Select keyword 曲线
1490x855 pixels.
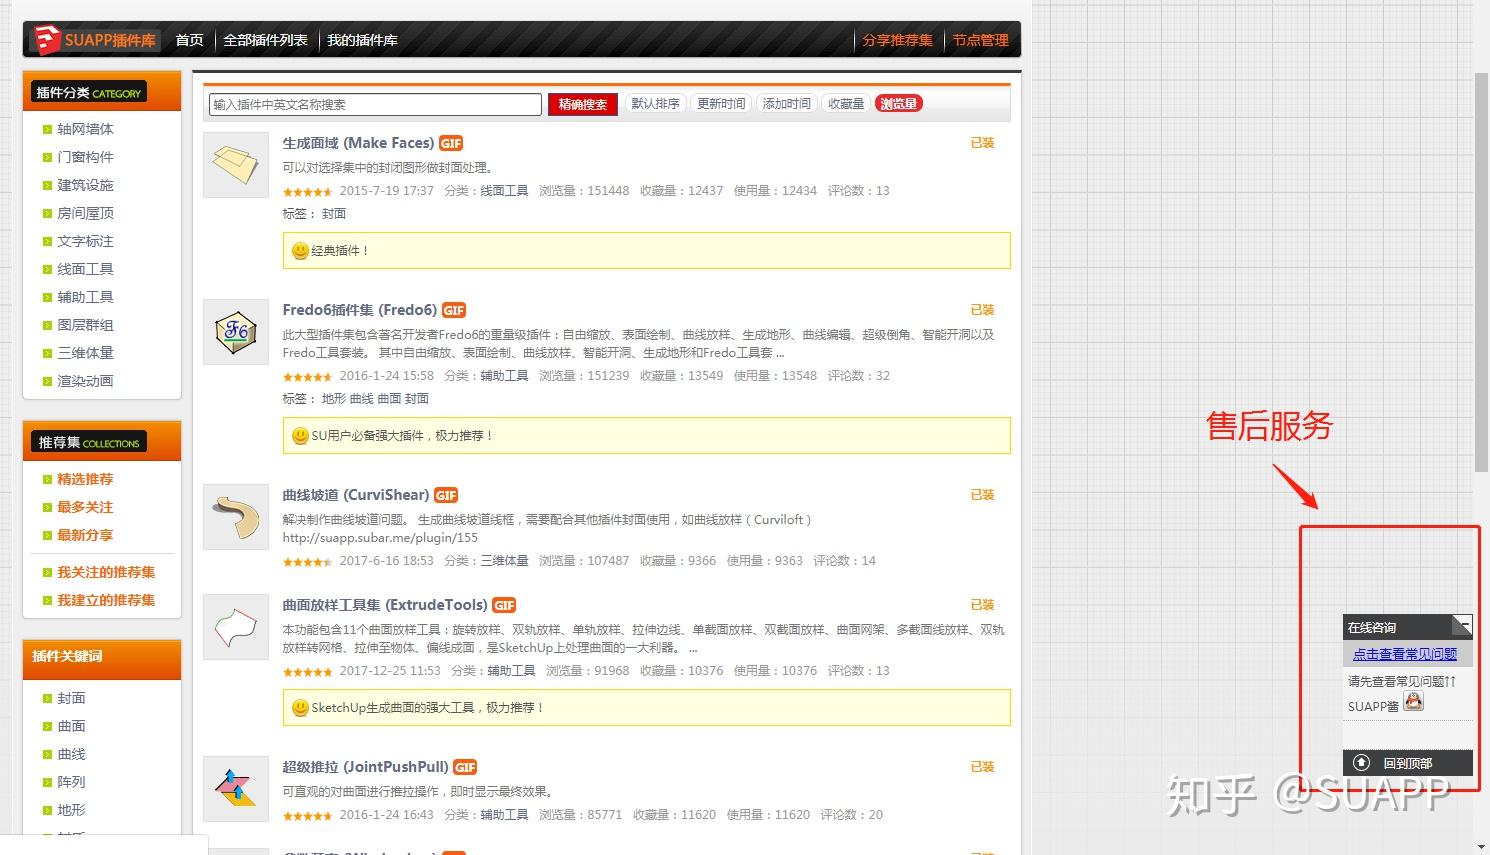click(x=71, y=754)
